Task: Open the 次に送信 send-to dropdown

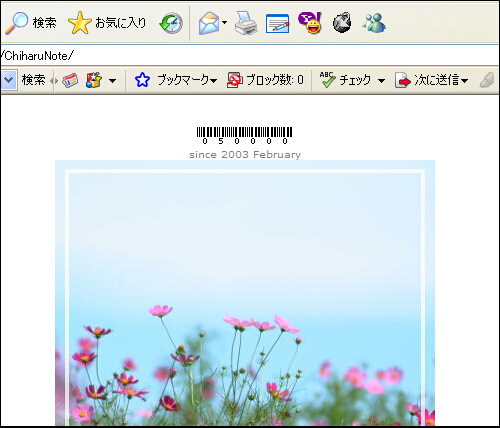Action: 432,80
